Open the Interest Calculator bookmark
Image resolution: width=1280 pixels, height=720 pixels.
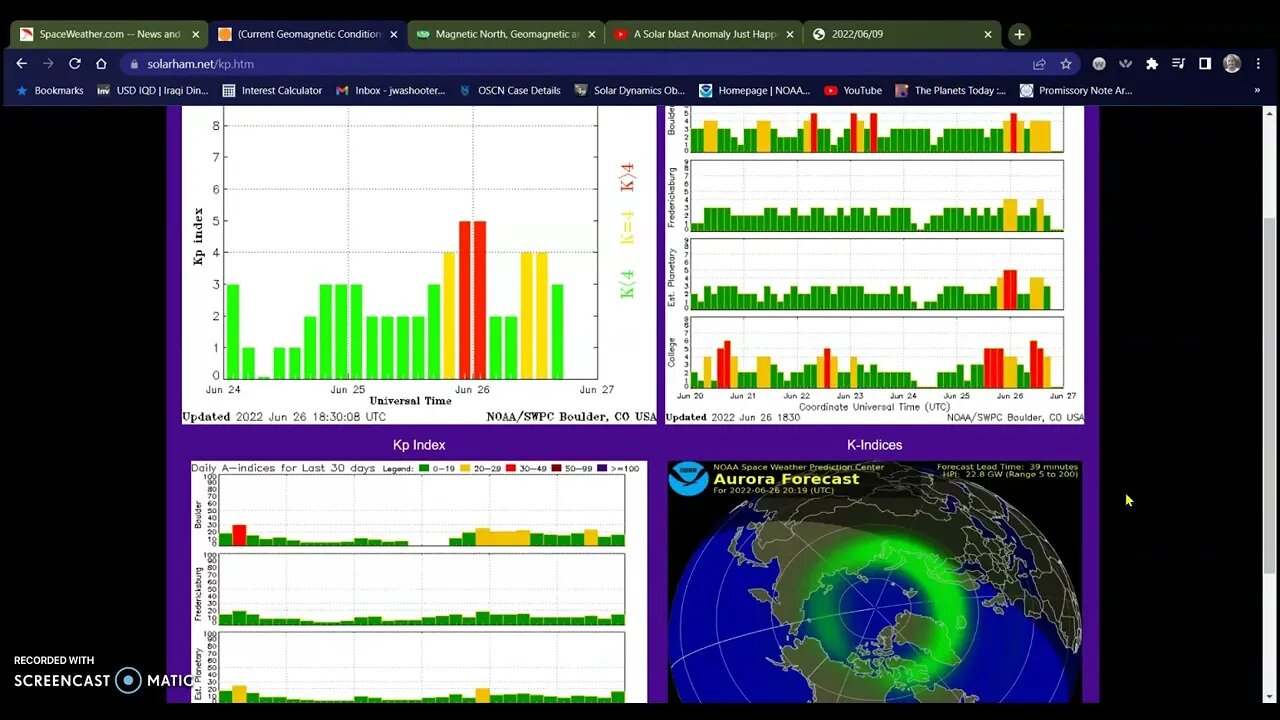point(272,90)
